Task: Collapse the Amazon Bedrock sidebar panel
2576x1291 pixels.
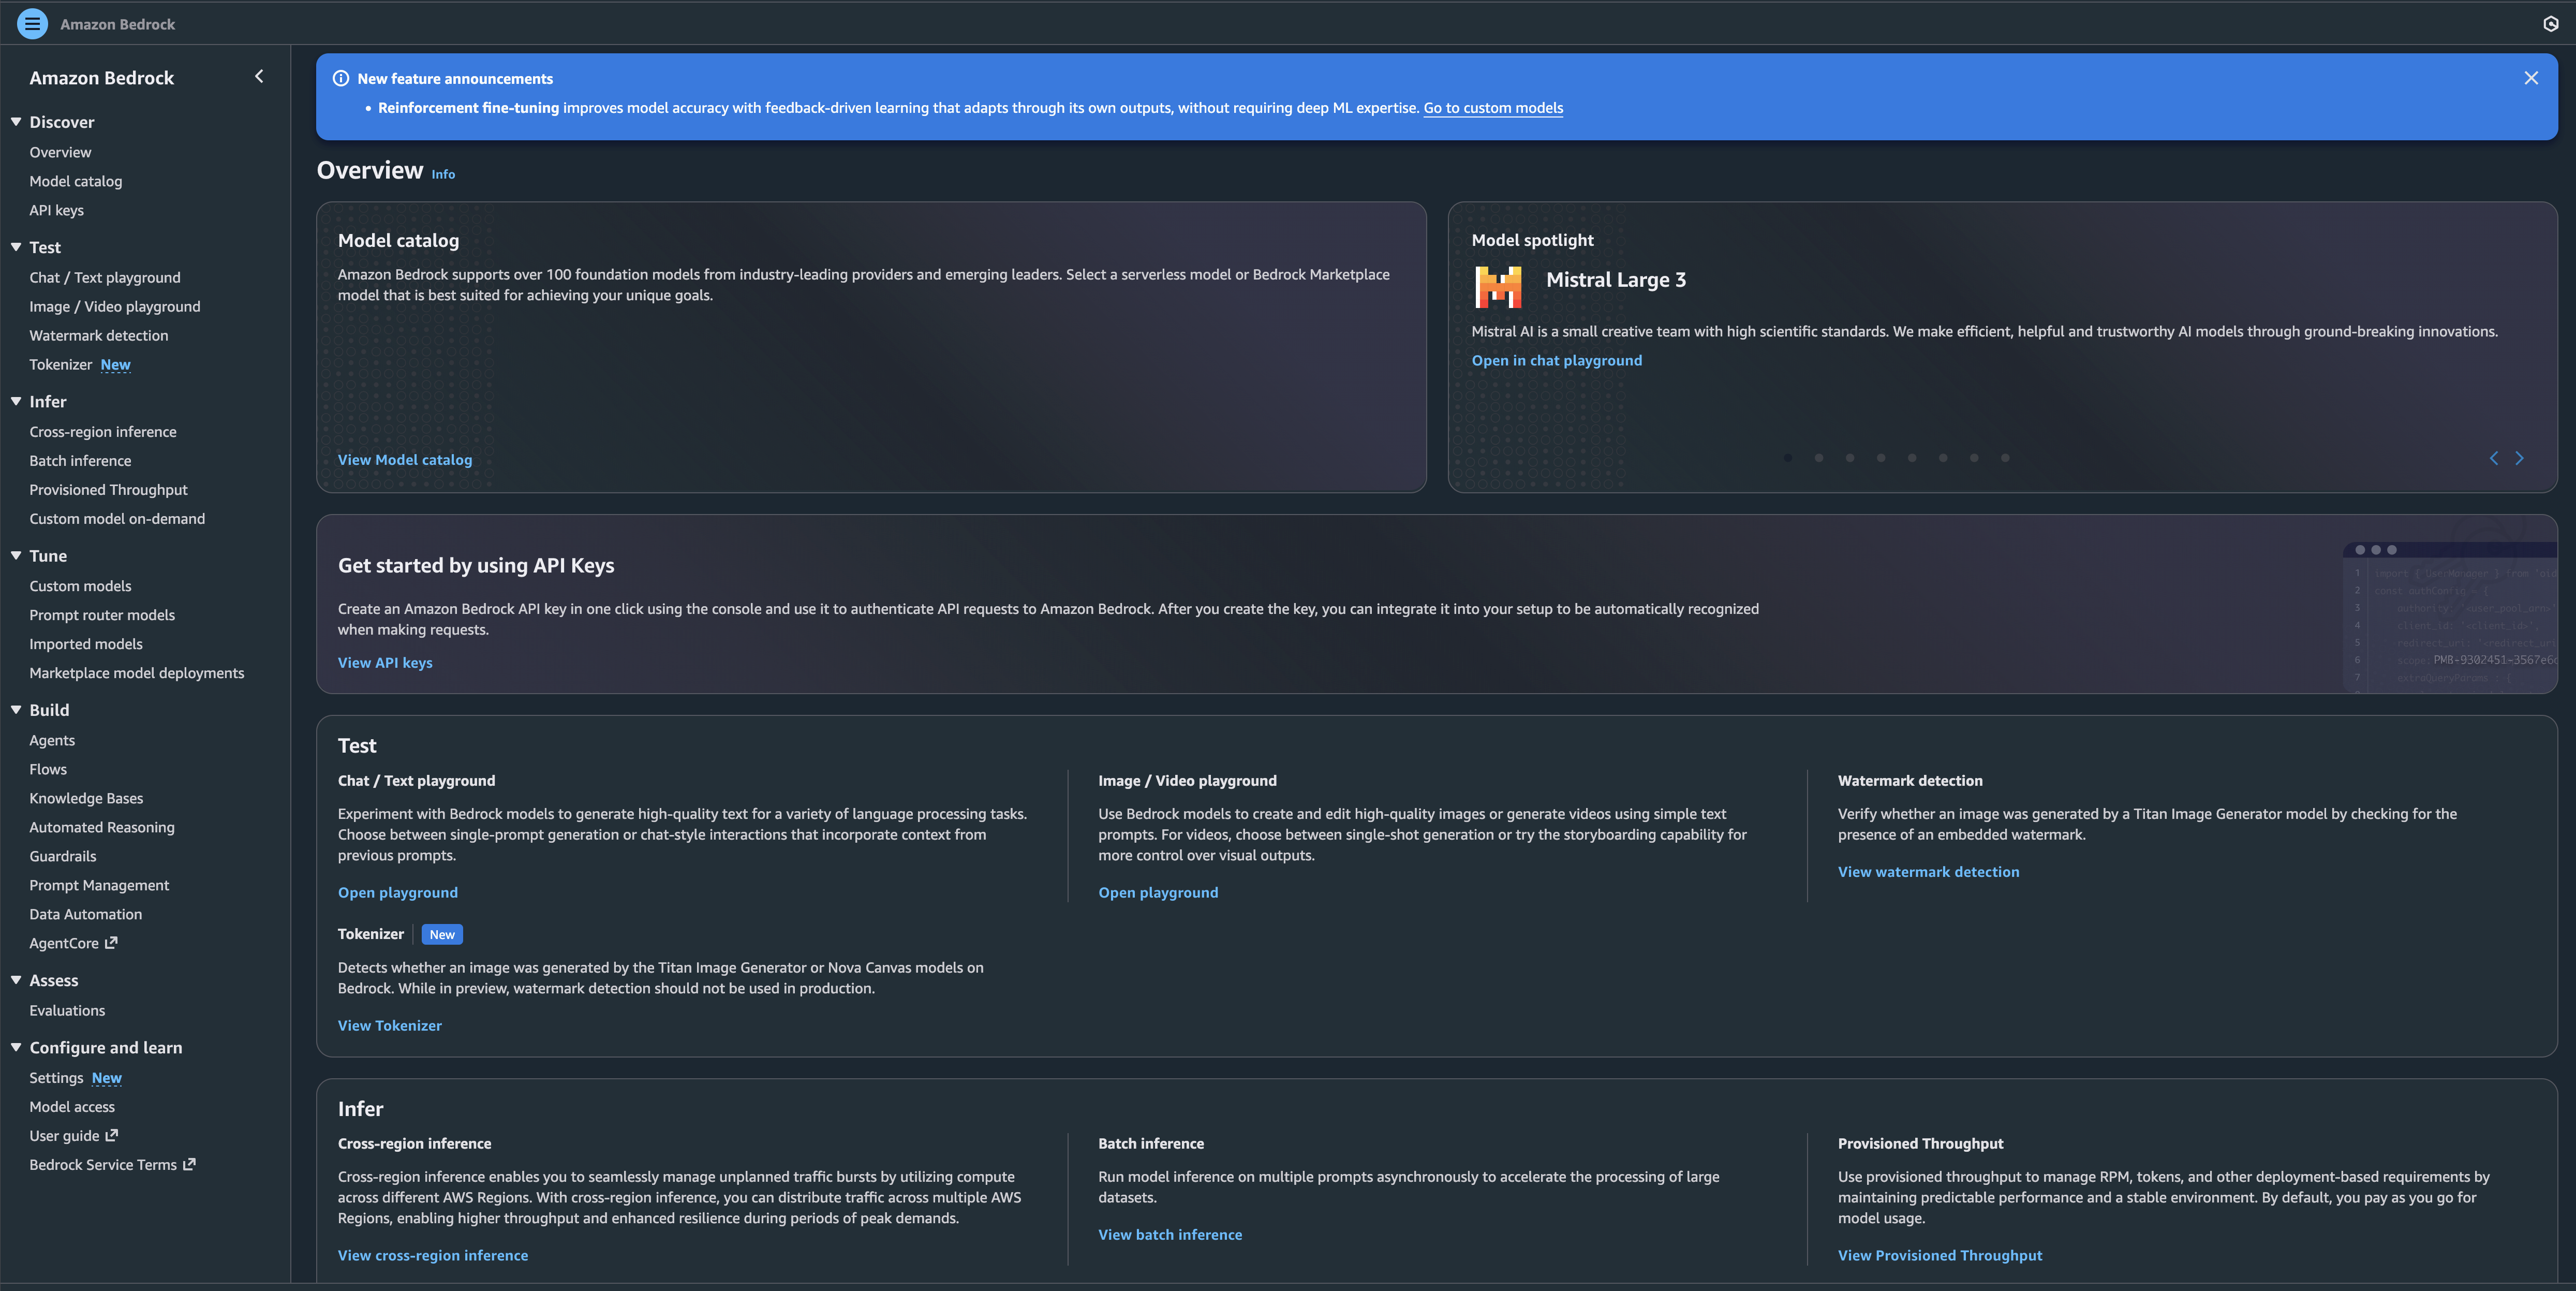Action: tap(259, 77)
